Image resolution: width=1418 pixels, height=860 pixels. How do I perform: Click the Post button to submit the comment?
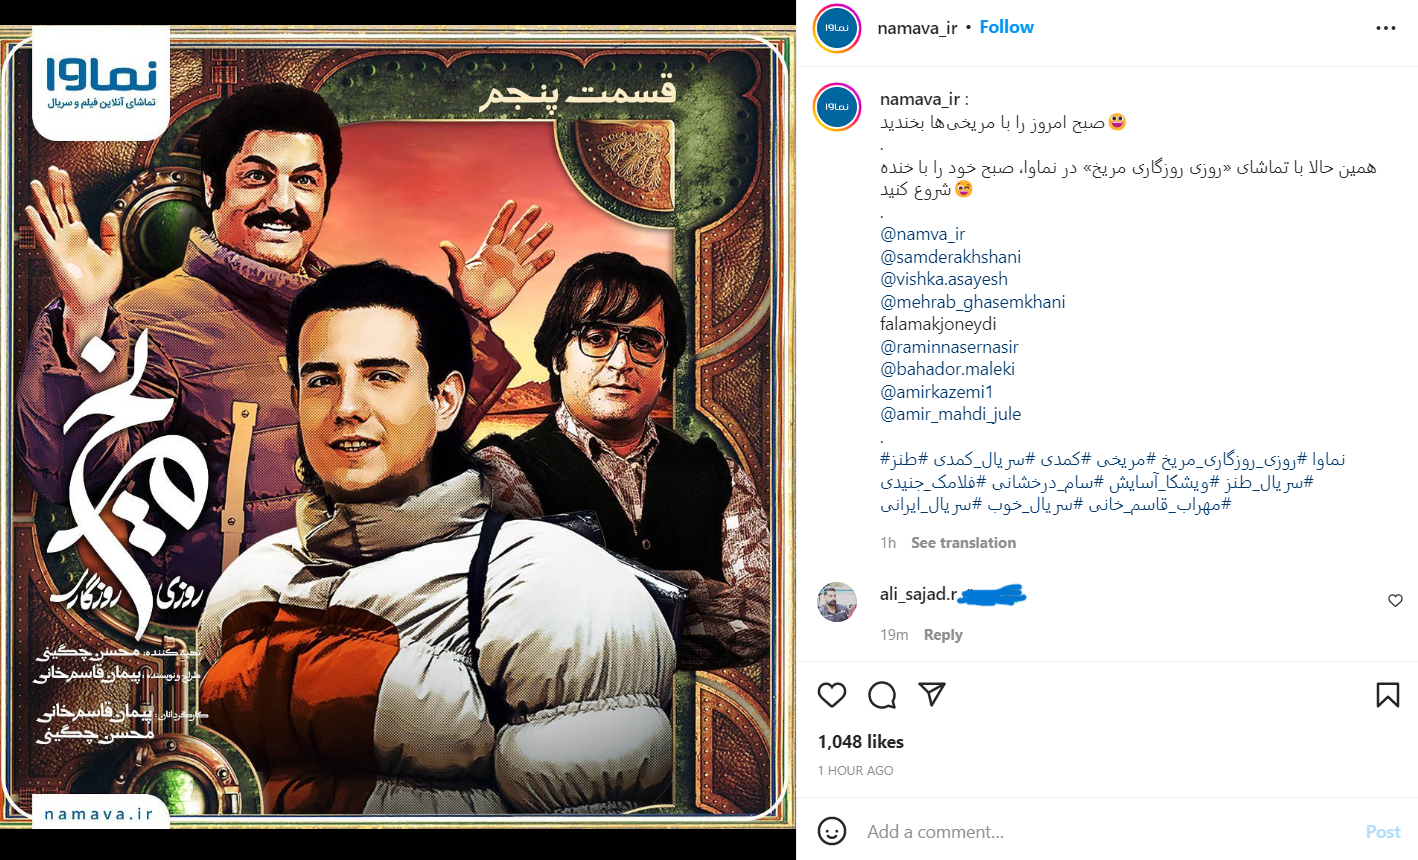pyautogui.click(x=1383, y=832)
